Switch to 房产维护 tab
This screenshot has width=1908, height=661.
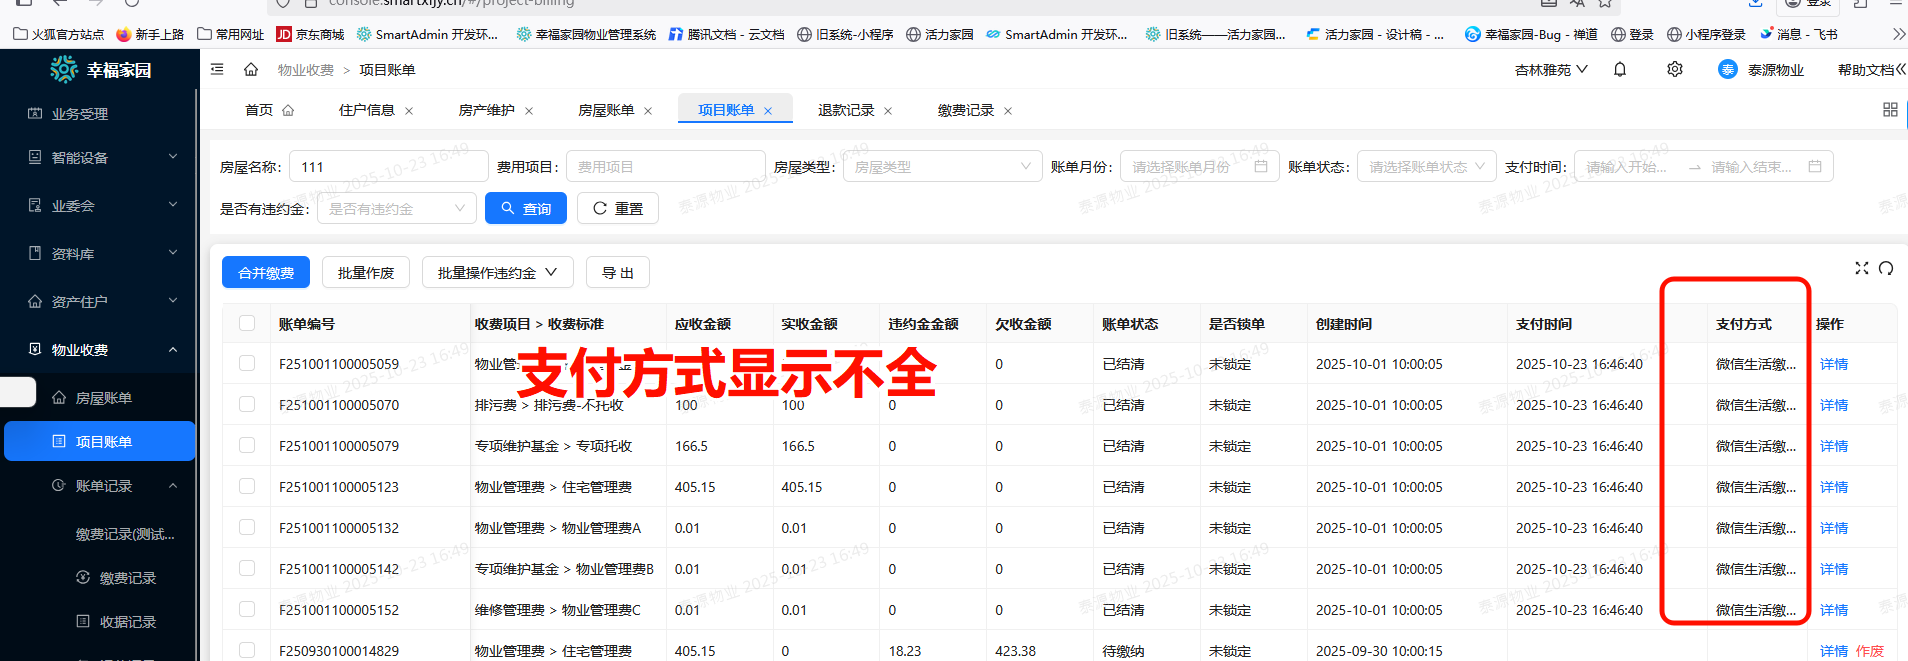coord(487,110)
